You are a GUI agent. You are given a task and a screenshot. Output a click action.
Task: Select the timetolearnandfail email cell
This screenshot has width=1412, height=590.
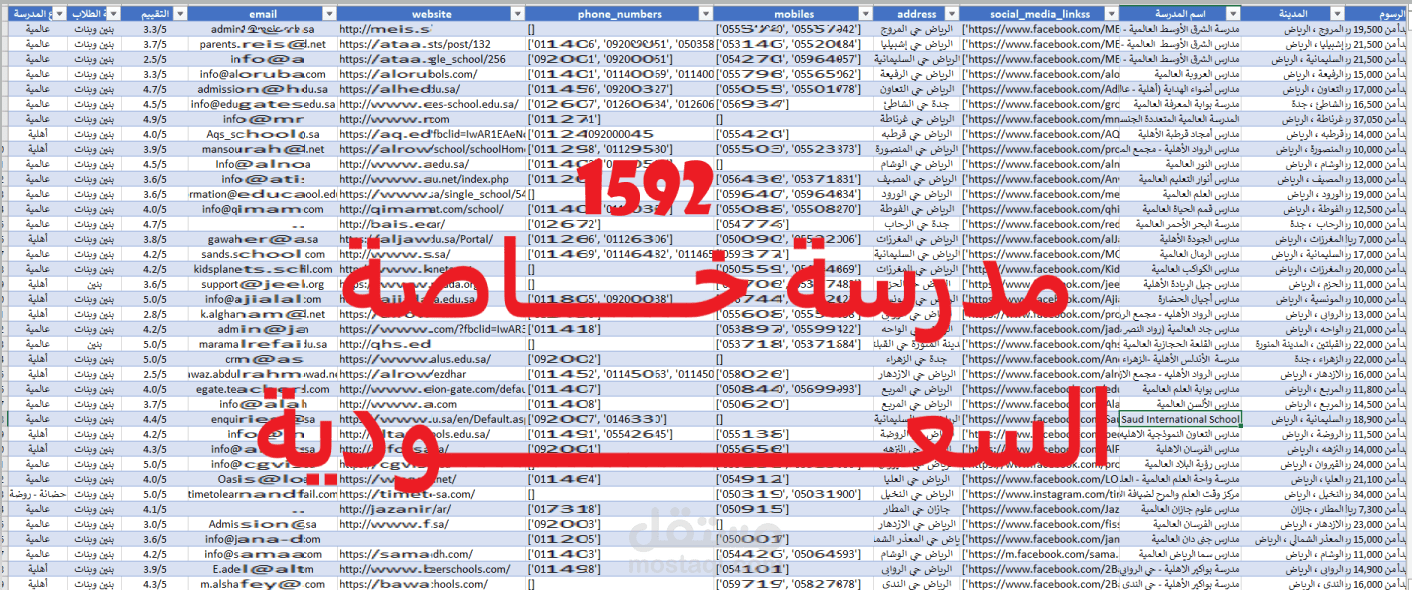263,494
